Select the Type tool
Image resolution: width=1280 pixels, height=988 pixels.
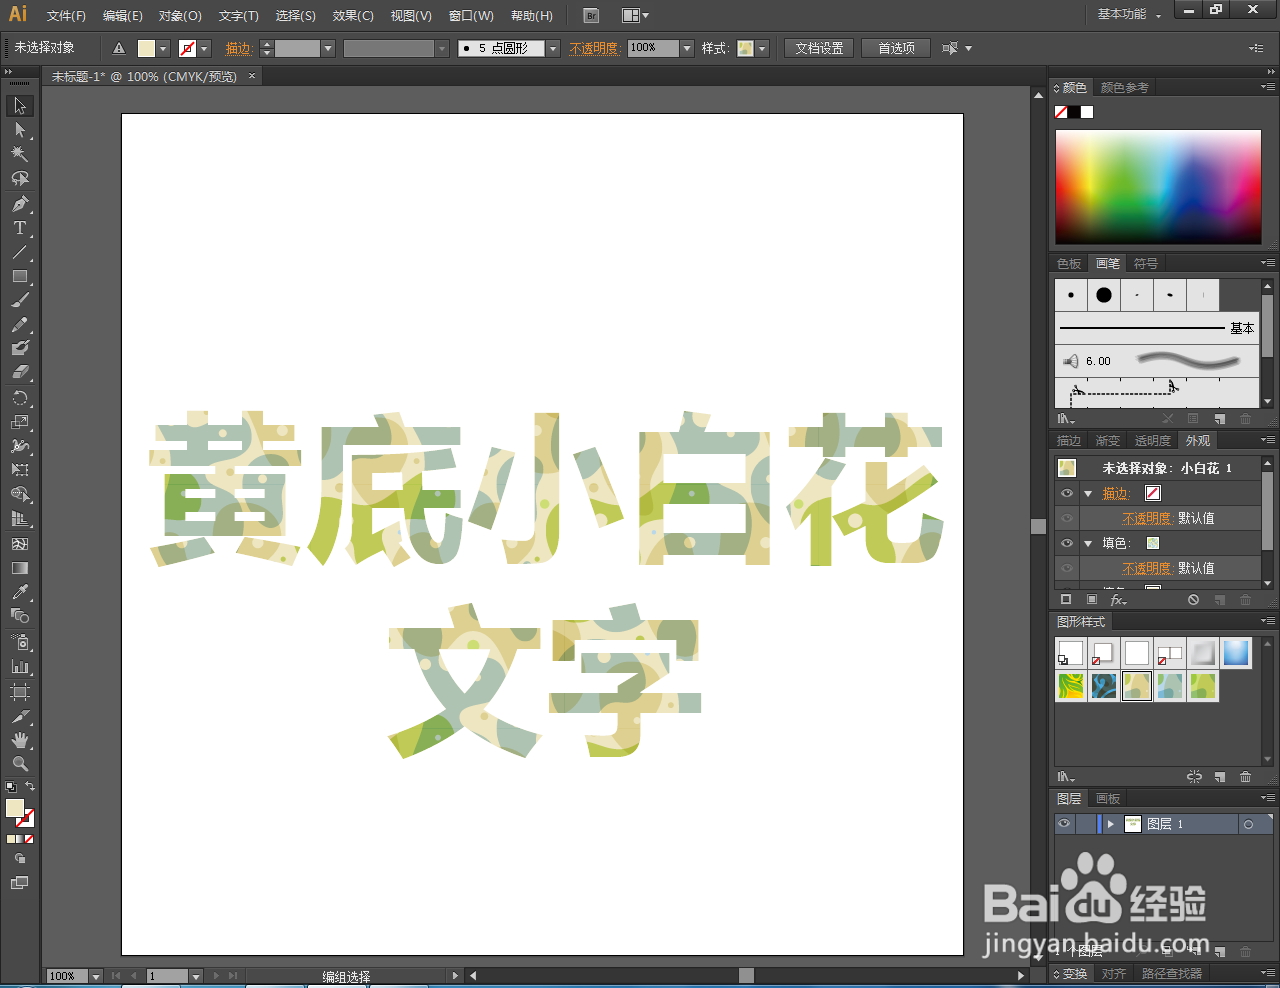pos(20,228)
